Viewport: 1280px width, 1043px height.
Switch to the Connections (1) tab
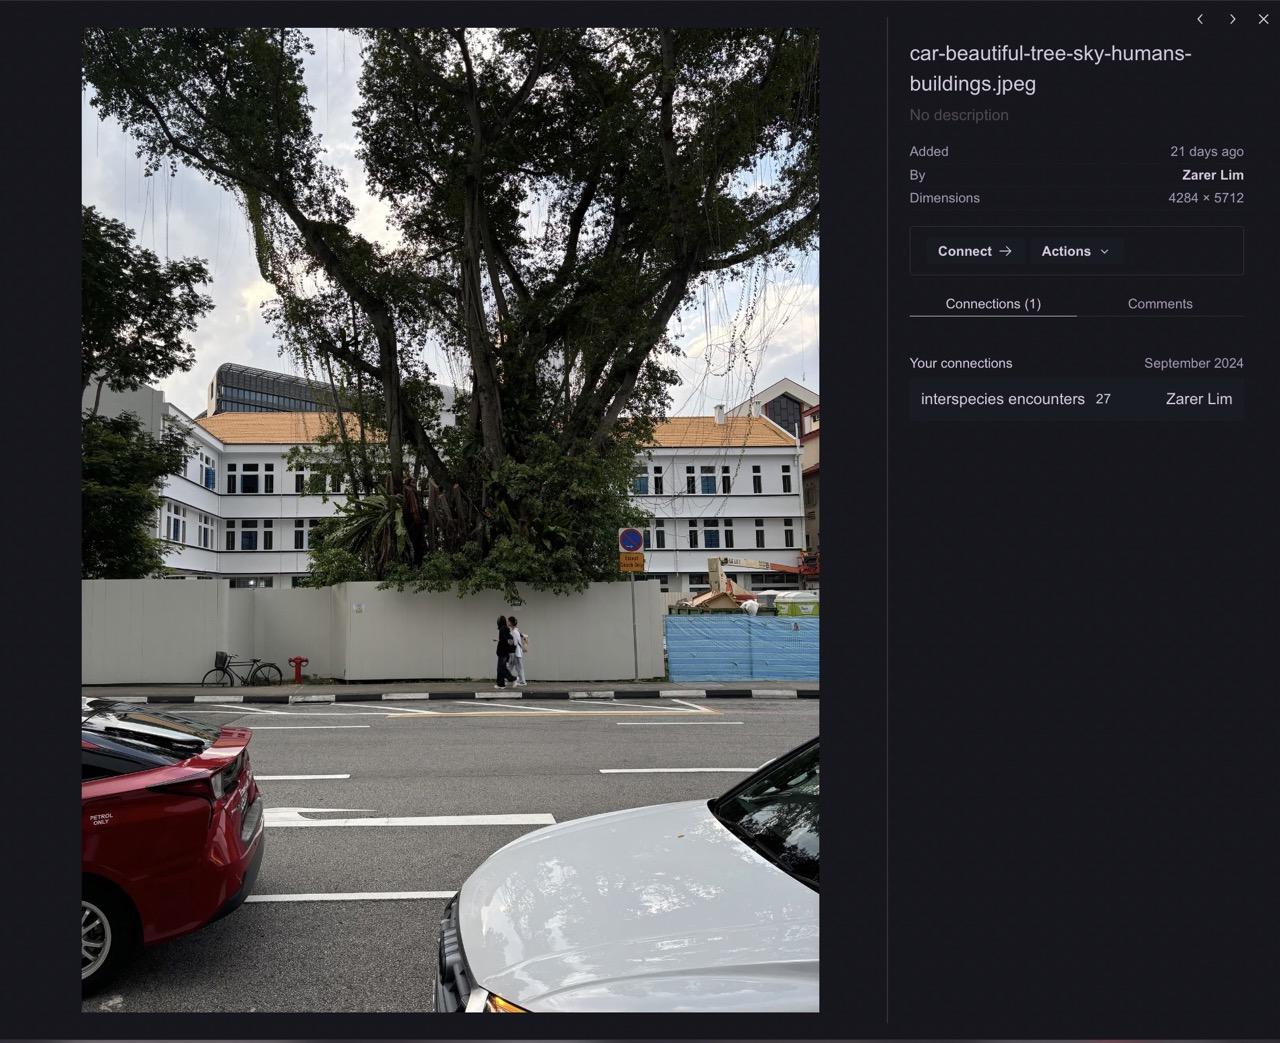click(993, 304)
